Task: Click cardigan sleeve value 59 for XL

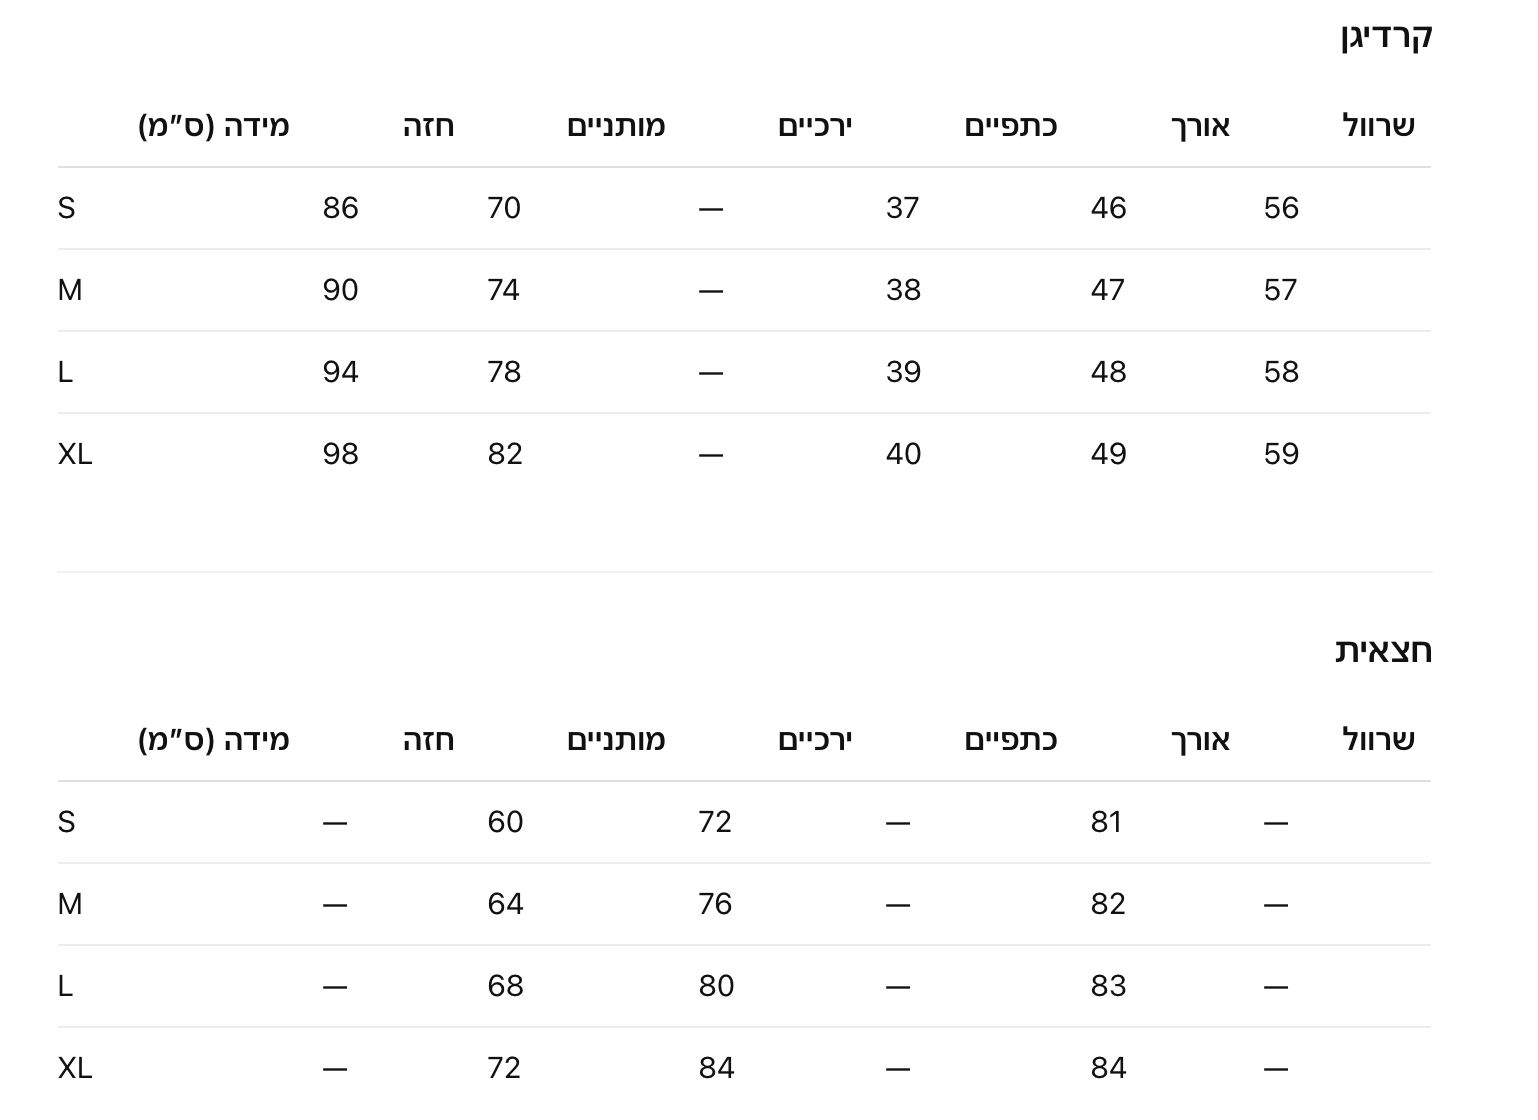Action: 1281,454
